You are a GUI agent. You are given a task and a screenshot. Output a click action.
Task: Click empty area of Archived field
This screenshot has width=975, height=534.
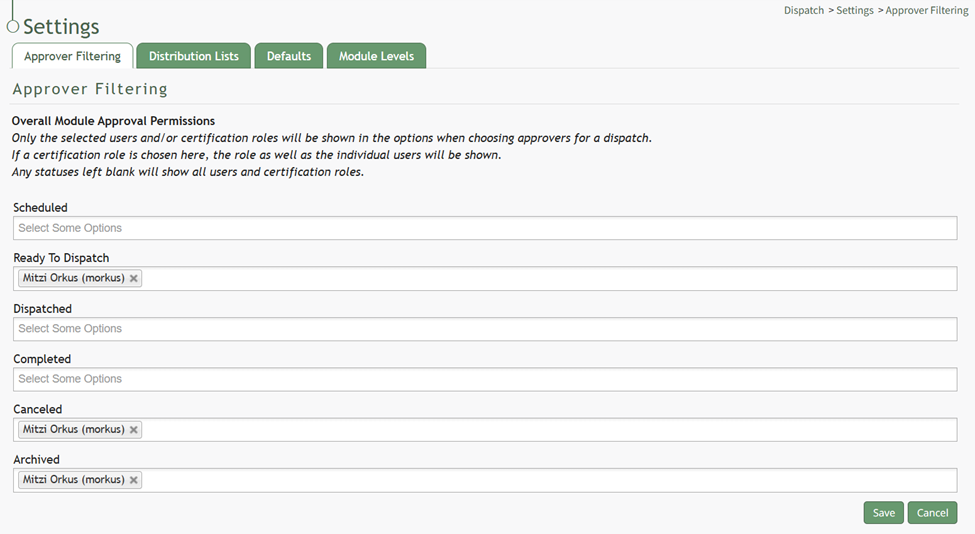click(x=550, y=480)
